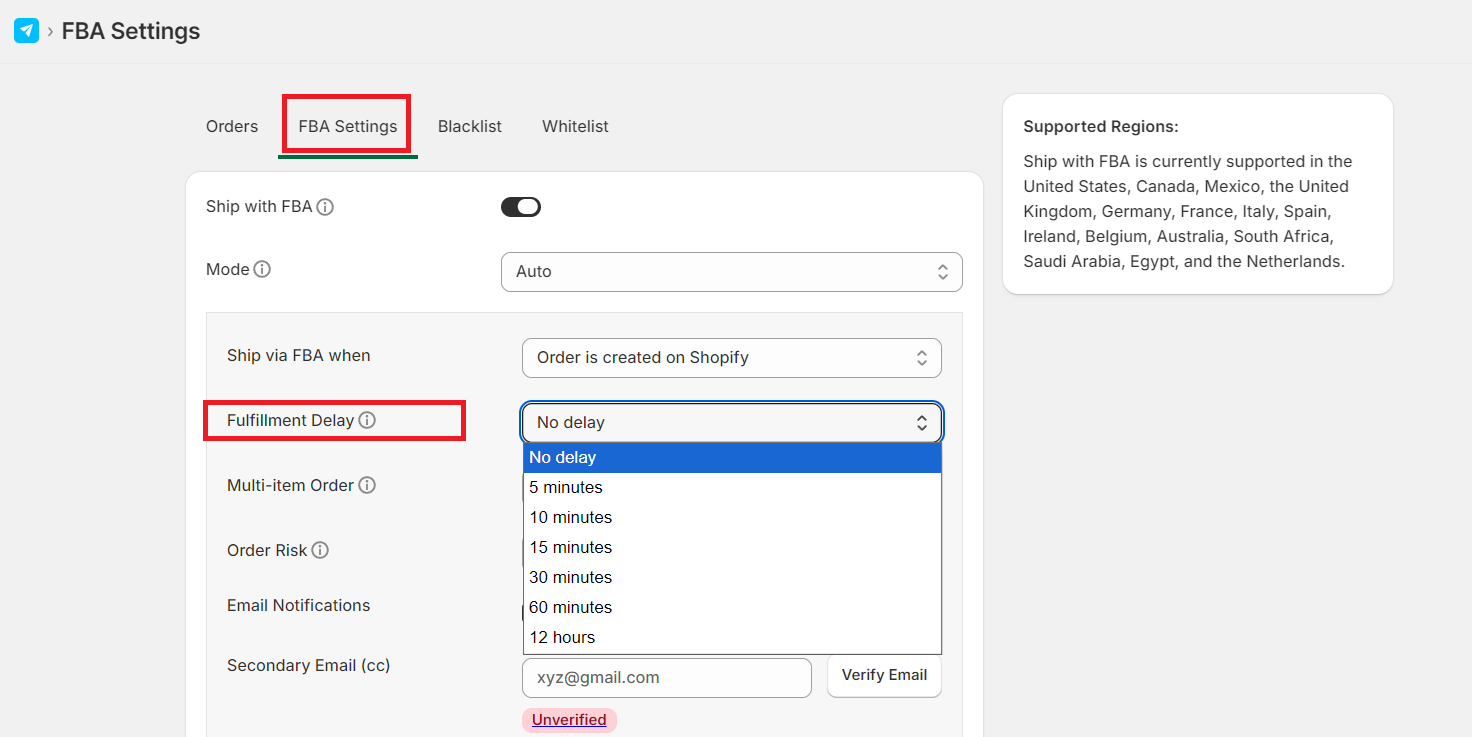The height and width of the screenshot is (737, 1472).
Task: Focus the Secondary Email input field
Action: 666,678
